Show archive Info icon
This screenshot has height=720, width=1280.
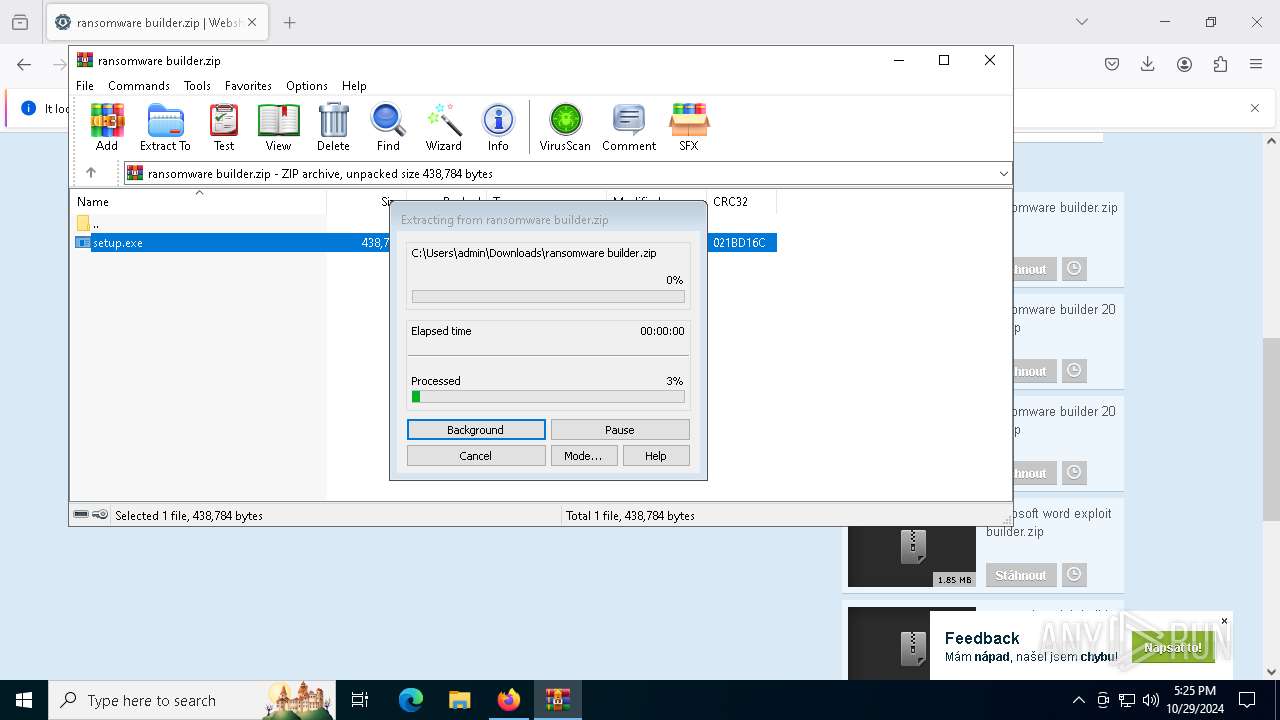click(498, 127)
